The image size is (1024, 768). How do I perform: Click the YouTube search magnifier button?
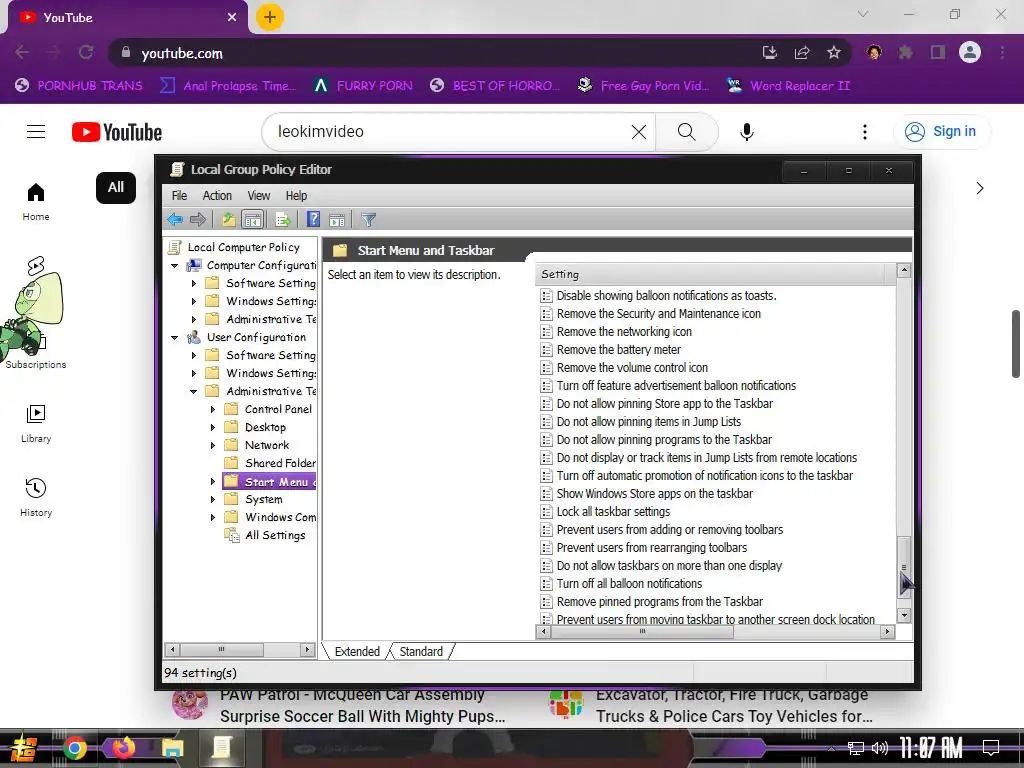(686, 132)
